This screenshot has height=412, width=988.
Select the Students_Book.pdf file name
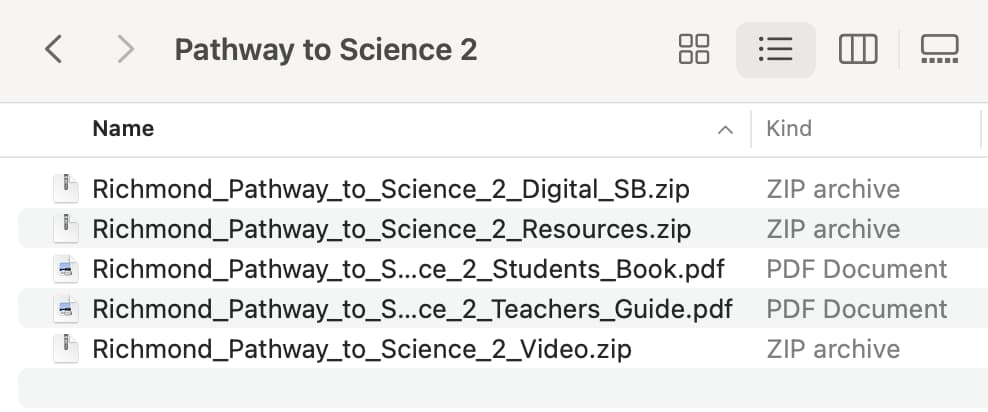pos(408,269)
